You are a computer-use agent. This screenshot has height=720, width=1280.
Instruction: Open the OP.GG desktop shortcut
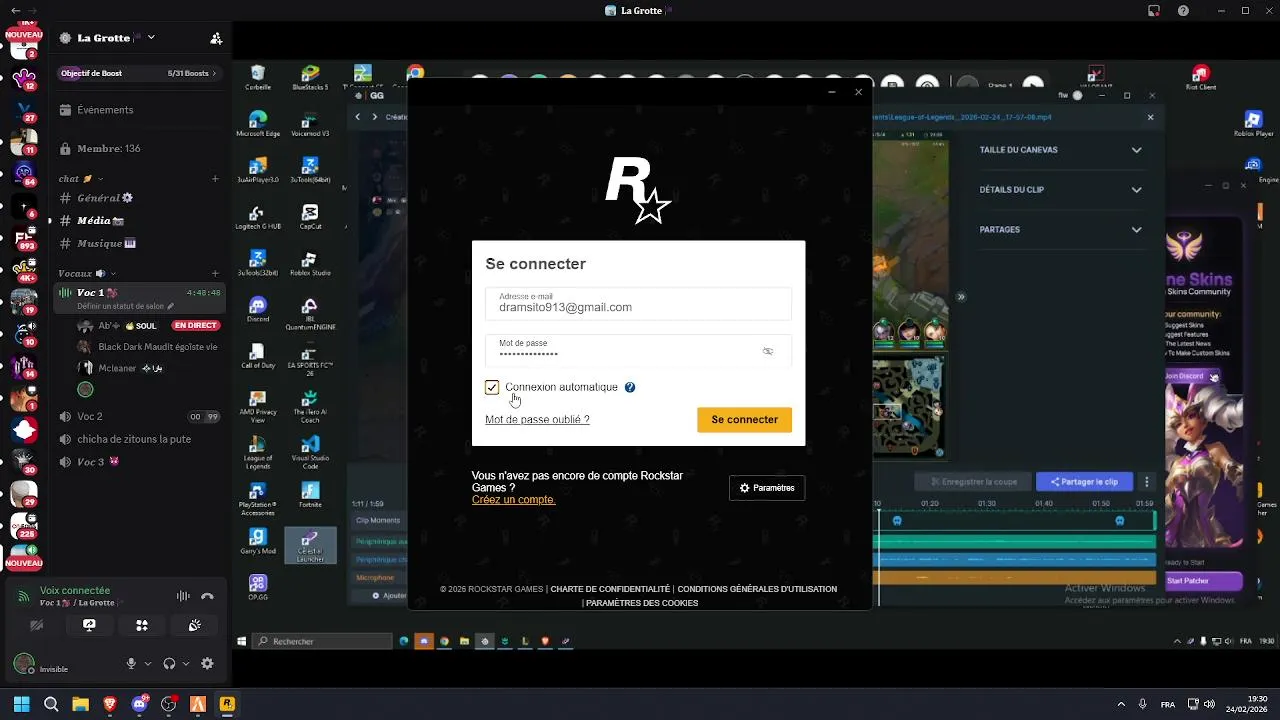pyautogui.click(x=257, y=586)
